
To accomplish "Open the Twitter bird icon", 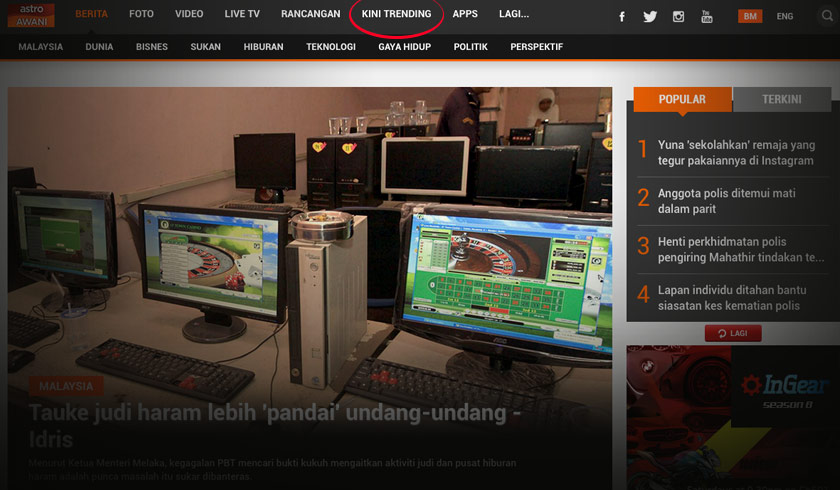I will [650, 17].
